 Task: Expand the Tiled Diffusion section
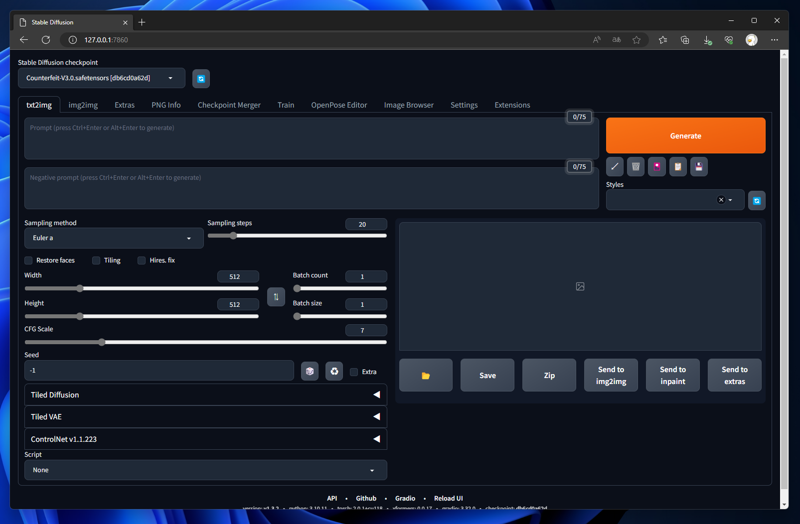point(206,395)
